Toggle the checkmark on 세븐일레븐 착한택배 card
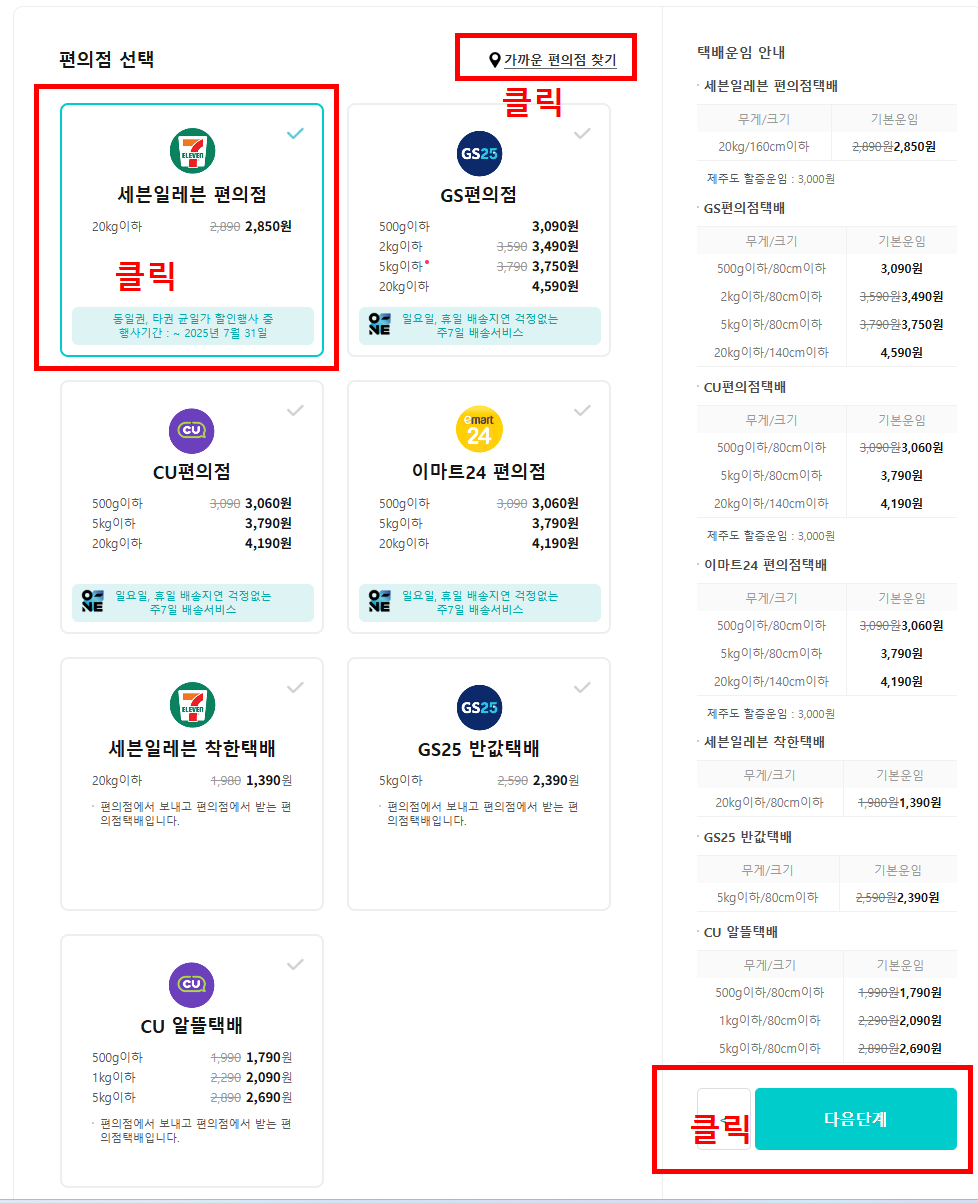This screenshot has height=1203, width=978. 295,687
